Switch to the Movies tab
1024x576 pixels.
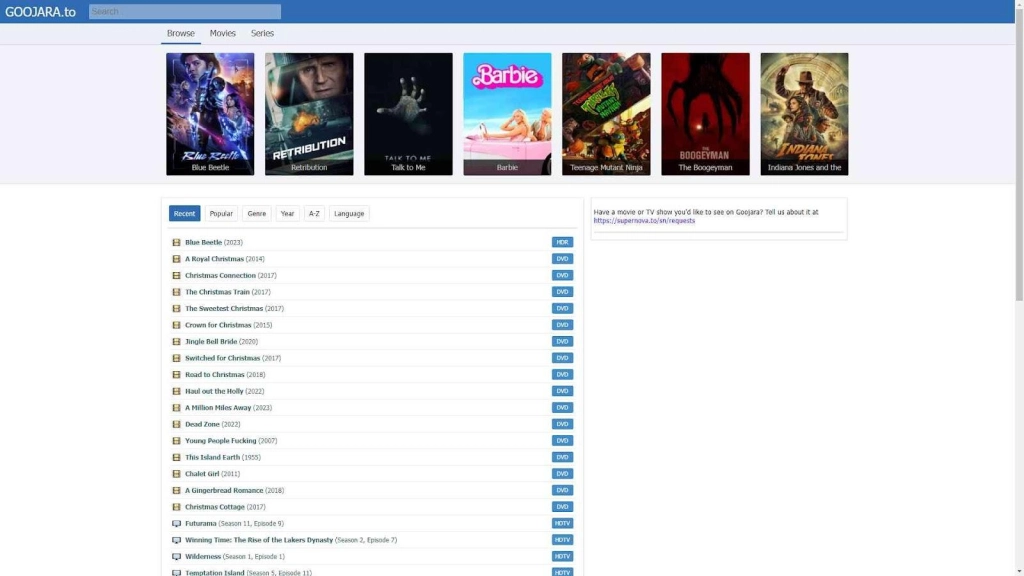click(x=223, y=32)
